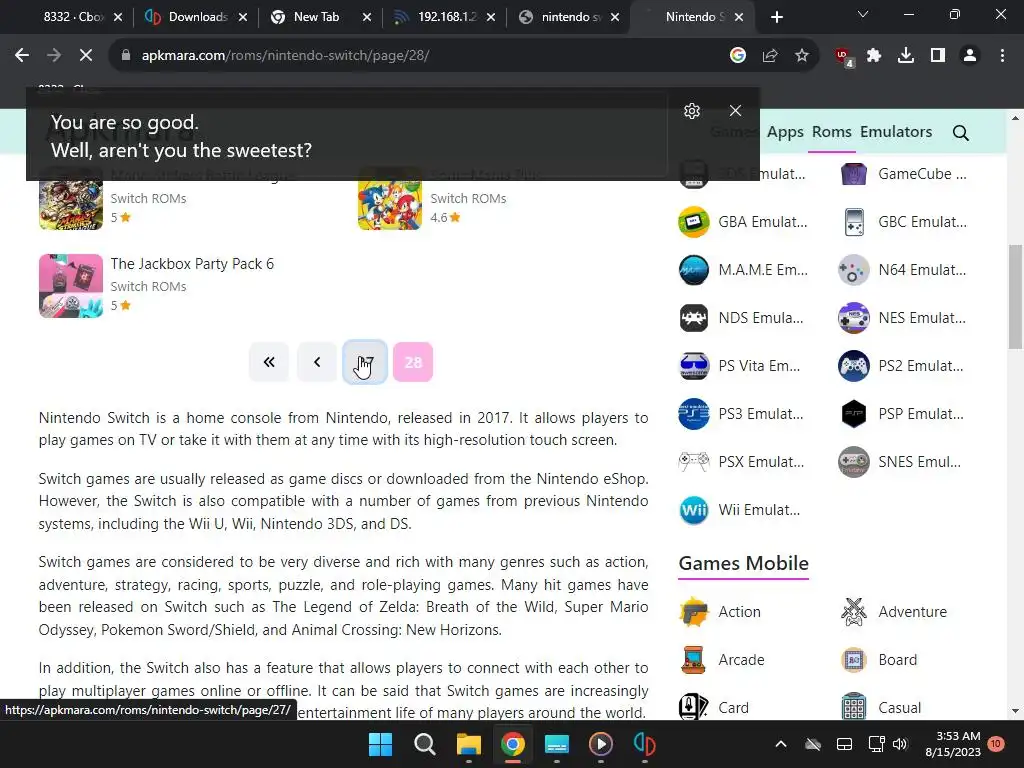Open PS Vita Emulator category icon

click(x=694, y=366)
